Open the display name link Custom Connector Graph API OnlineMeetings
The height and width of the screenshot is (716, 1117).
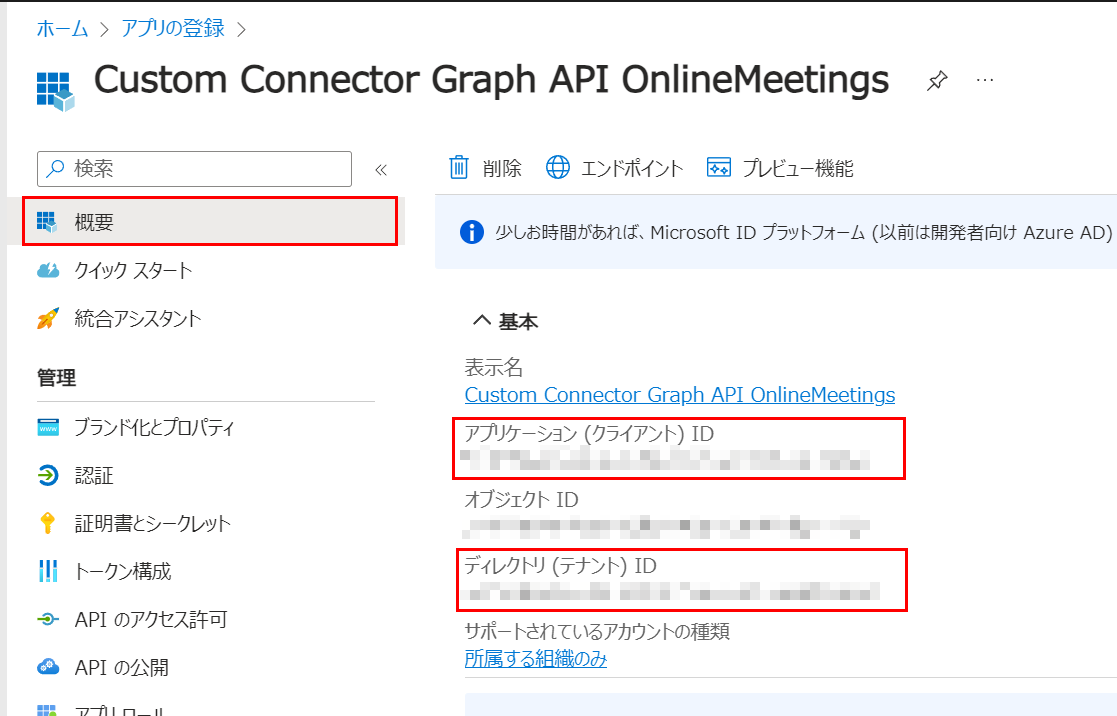pos(680,395)
